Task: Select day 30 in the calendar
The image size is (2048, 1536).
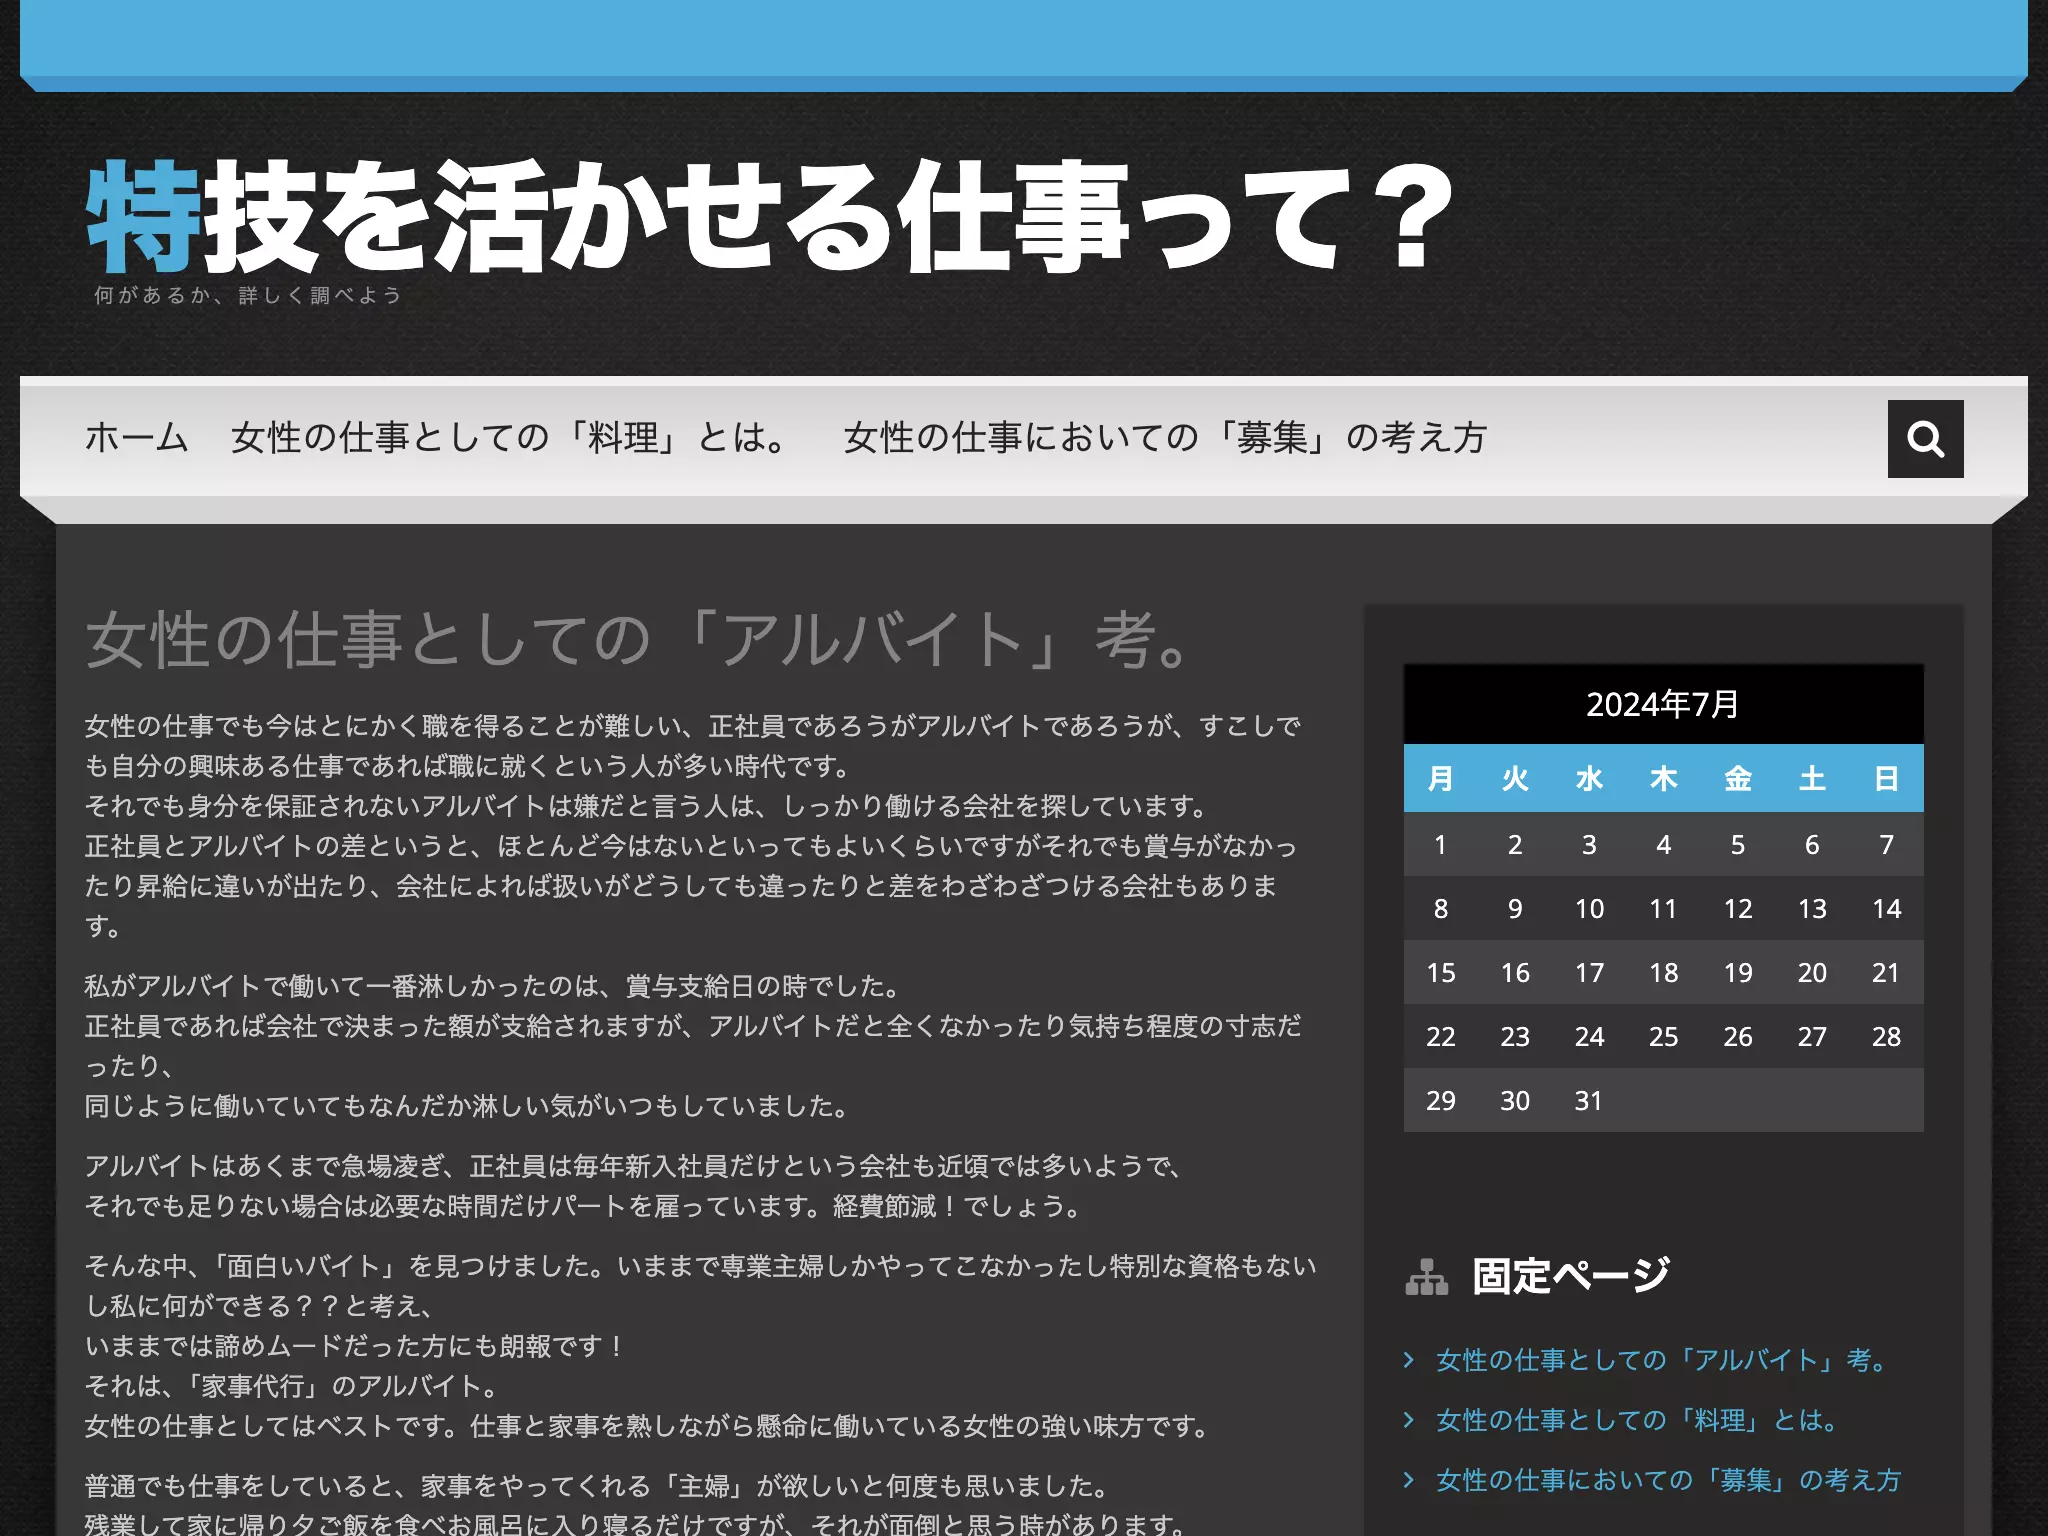Action: 1515,1101
